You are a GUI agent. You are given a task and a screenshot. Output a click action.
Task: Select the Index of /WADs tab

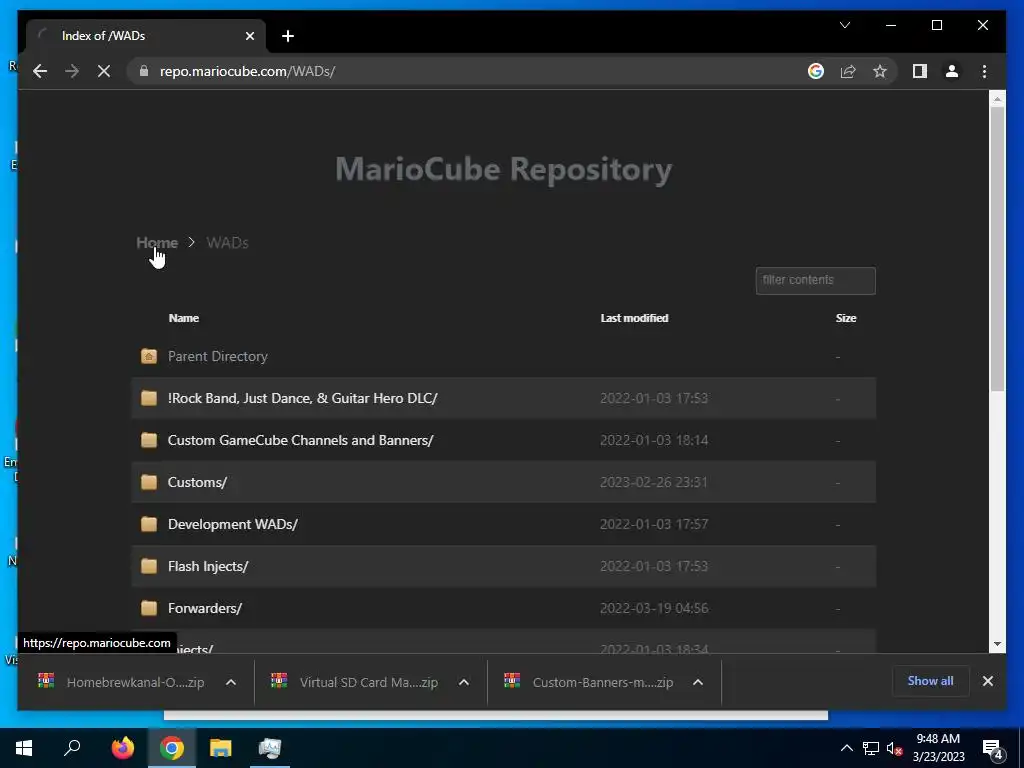pyautogui.click(x=146, y=36)
